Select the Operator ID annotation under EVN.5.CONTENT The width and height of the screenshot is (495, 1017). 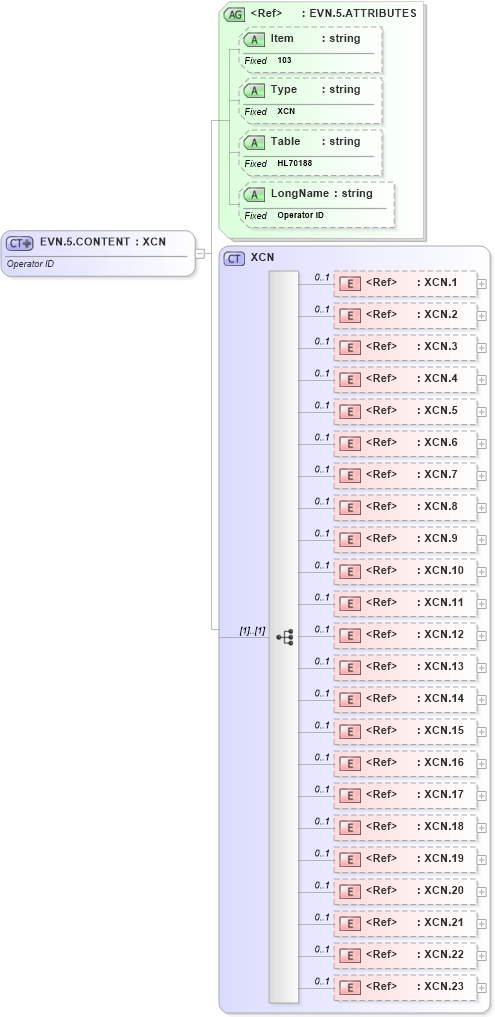[x=30, y=265]
